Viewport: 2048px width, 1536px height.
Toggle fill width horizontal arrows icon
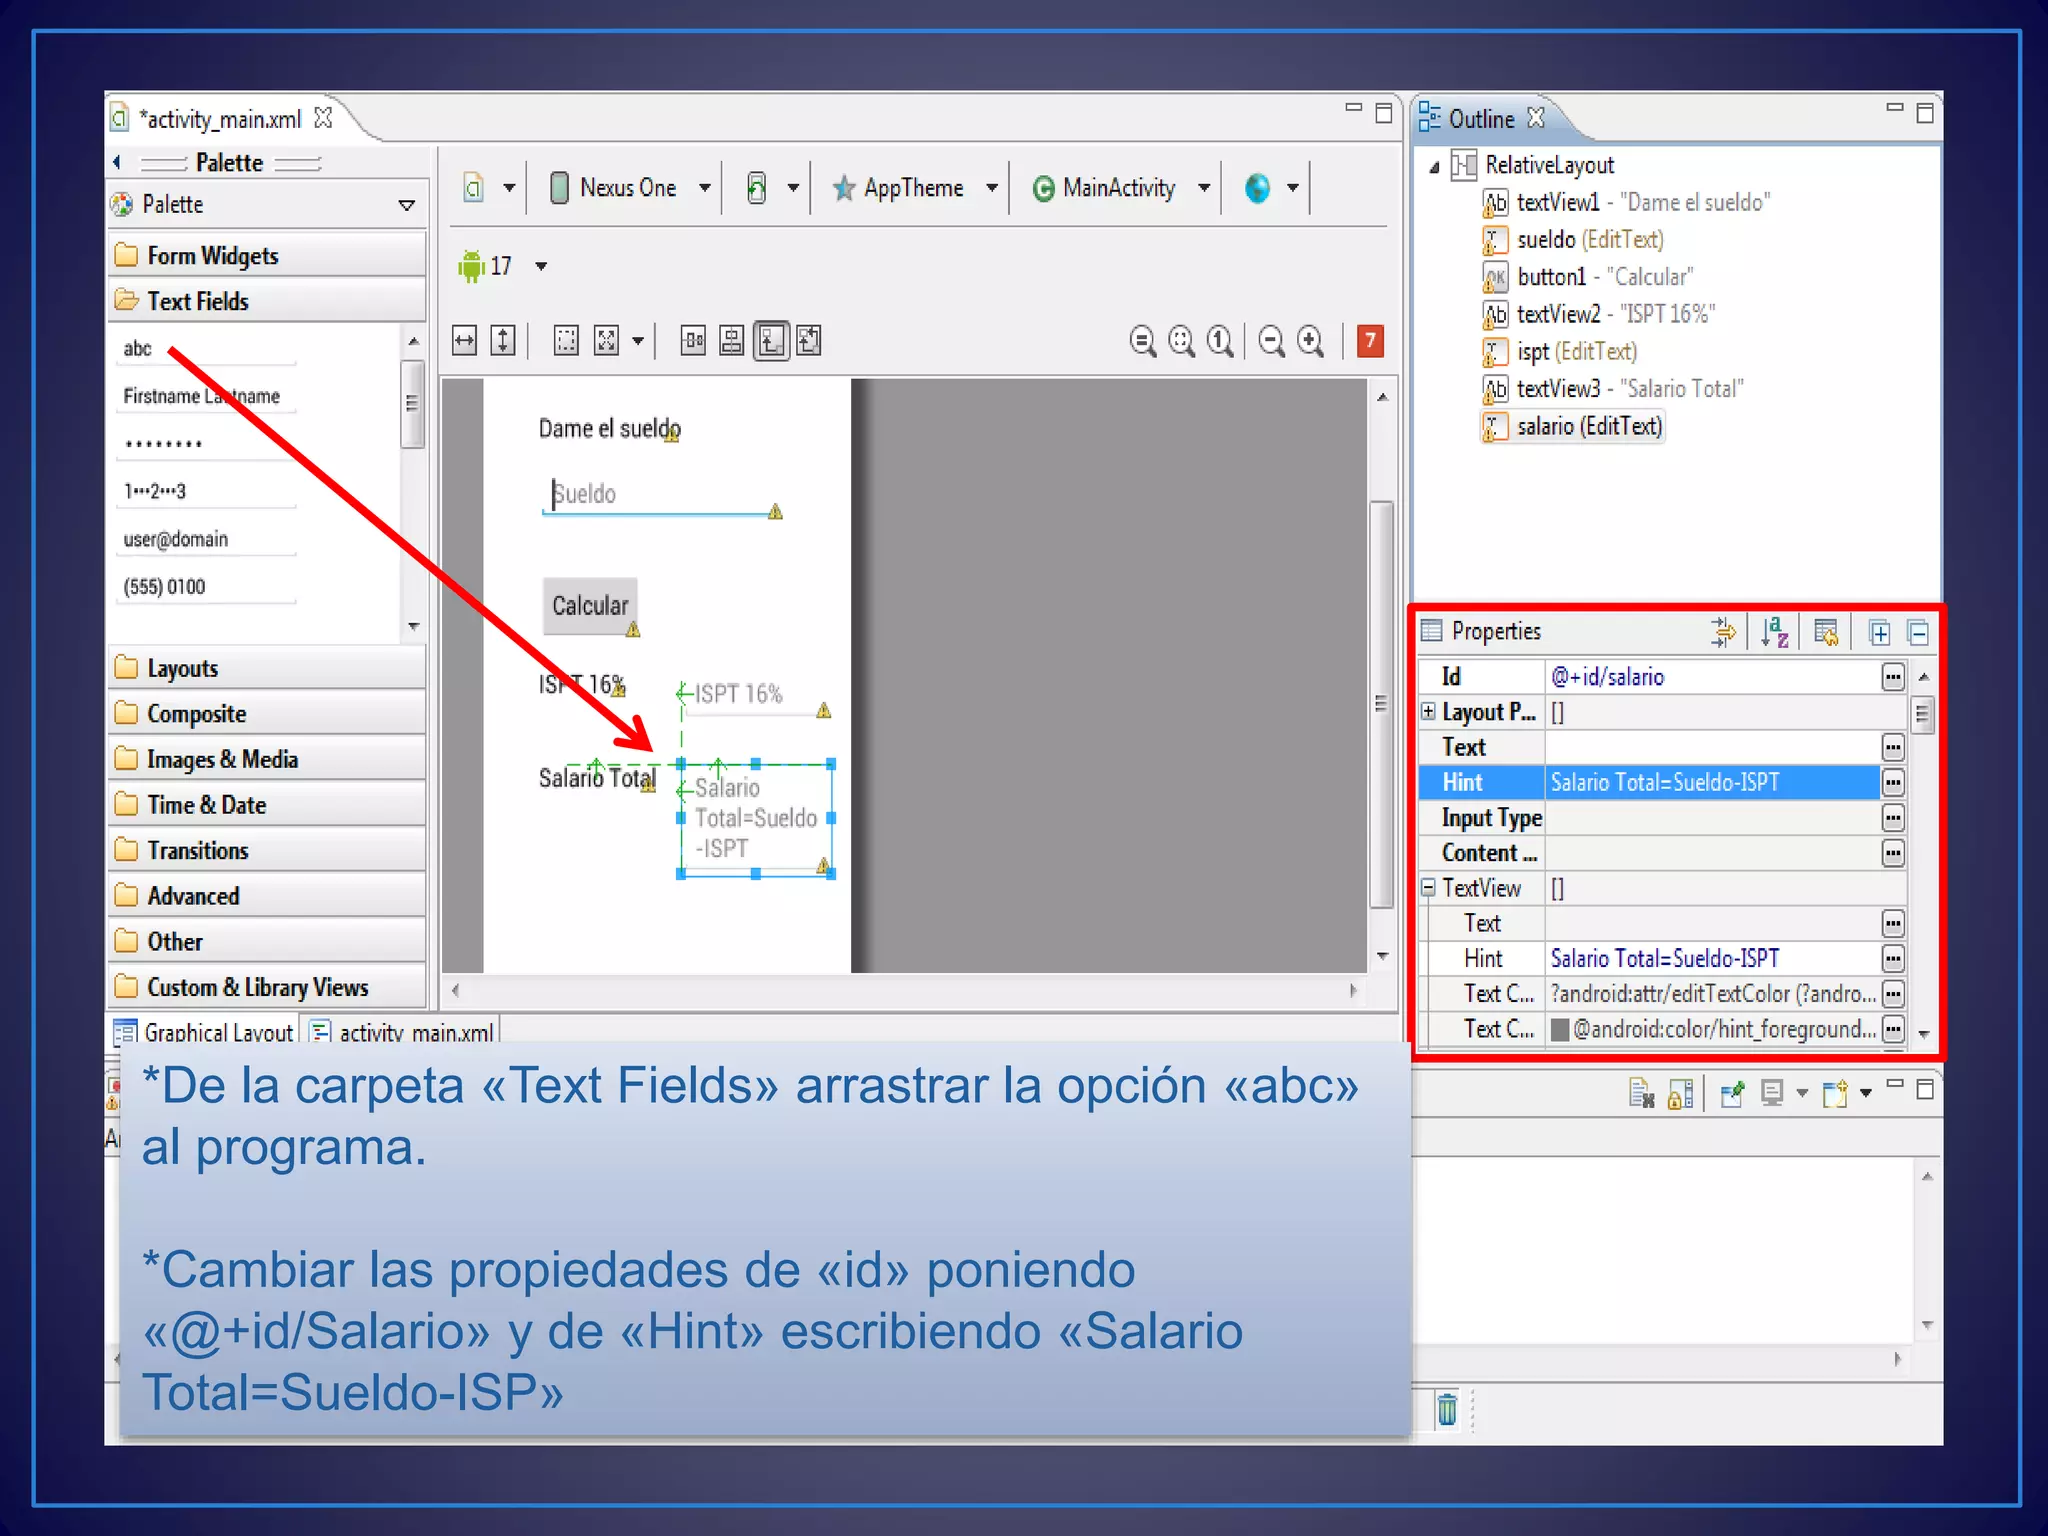pos(465,341)
